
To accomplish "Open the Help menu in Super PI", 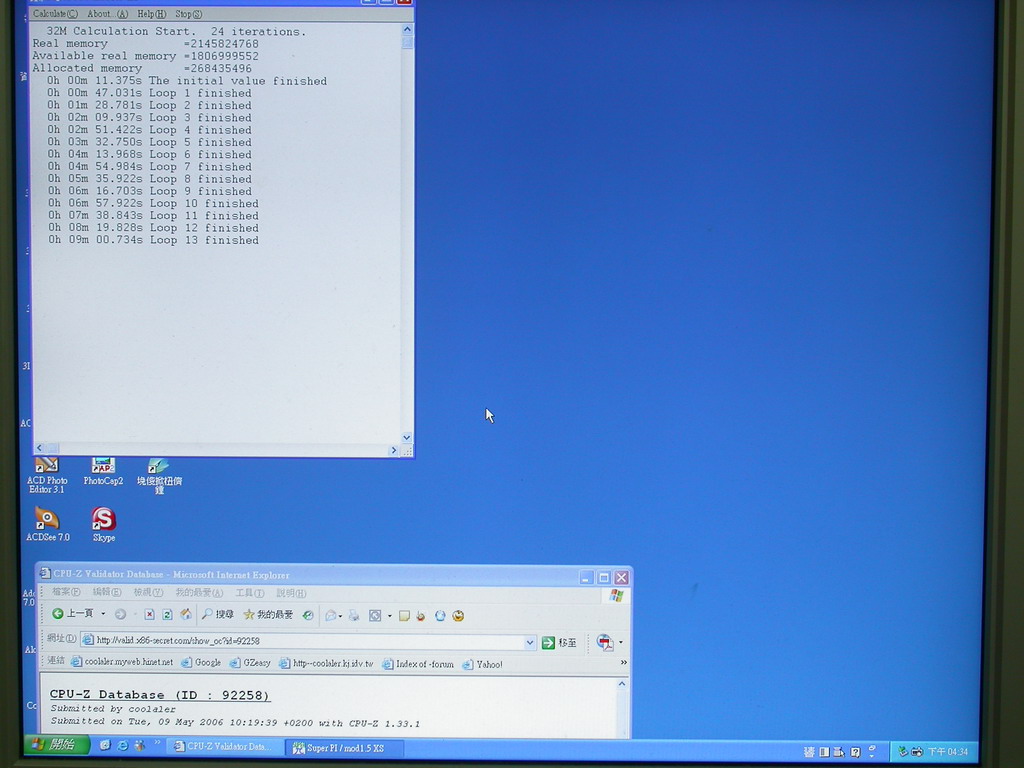I will [152, 14].
